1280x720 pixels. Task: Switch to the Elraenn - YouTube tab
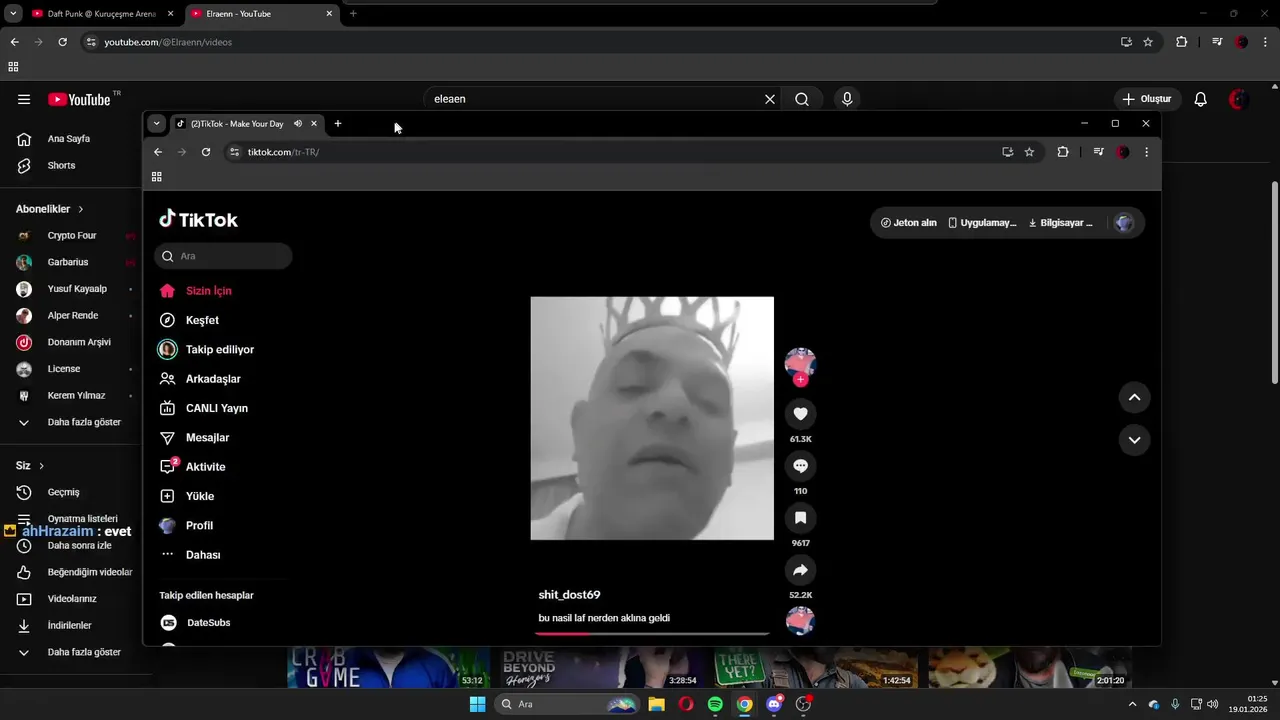click(262, 14)
